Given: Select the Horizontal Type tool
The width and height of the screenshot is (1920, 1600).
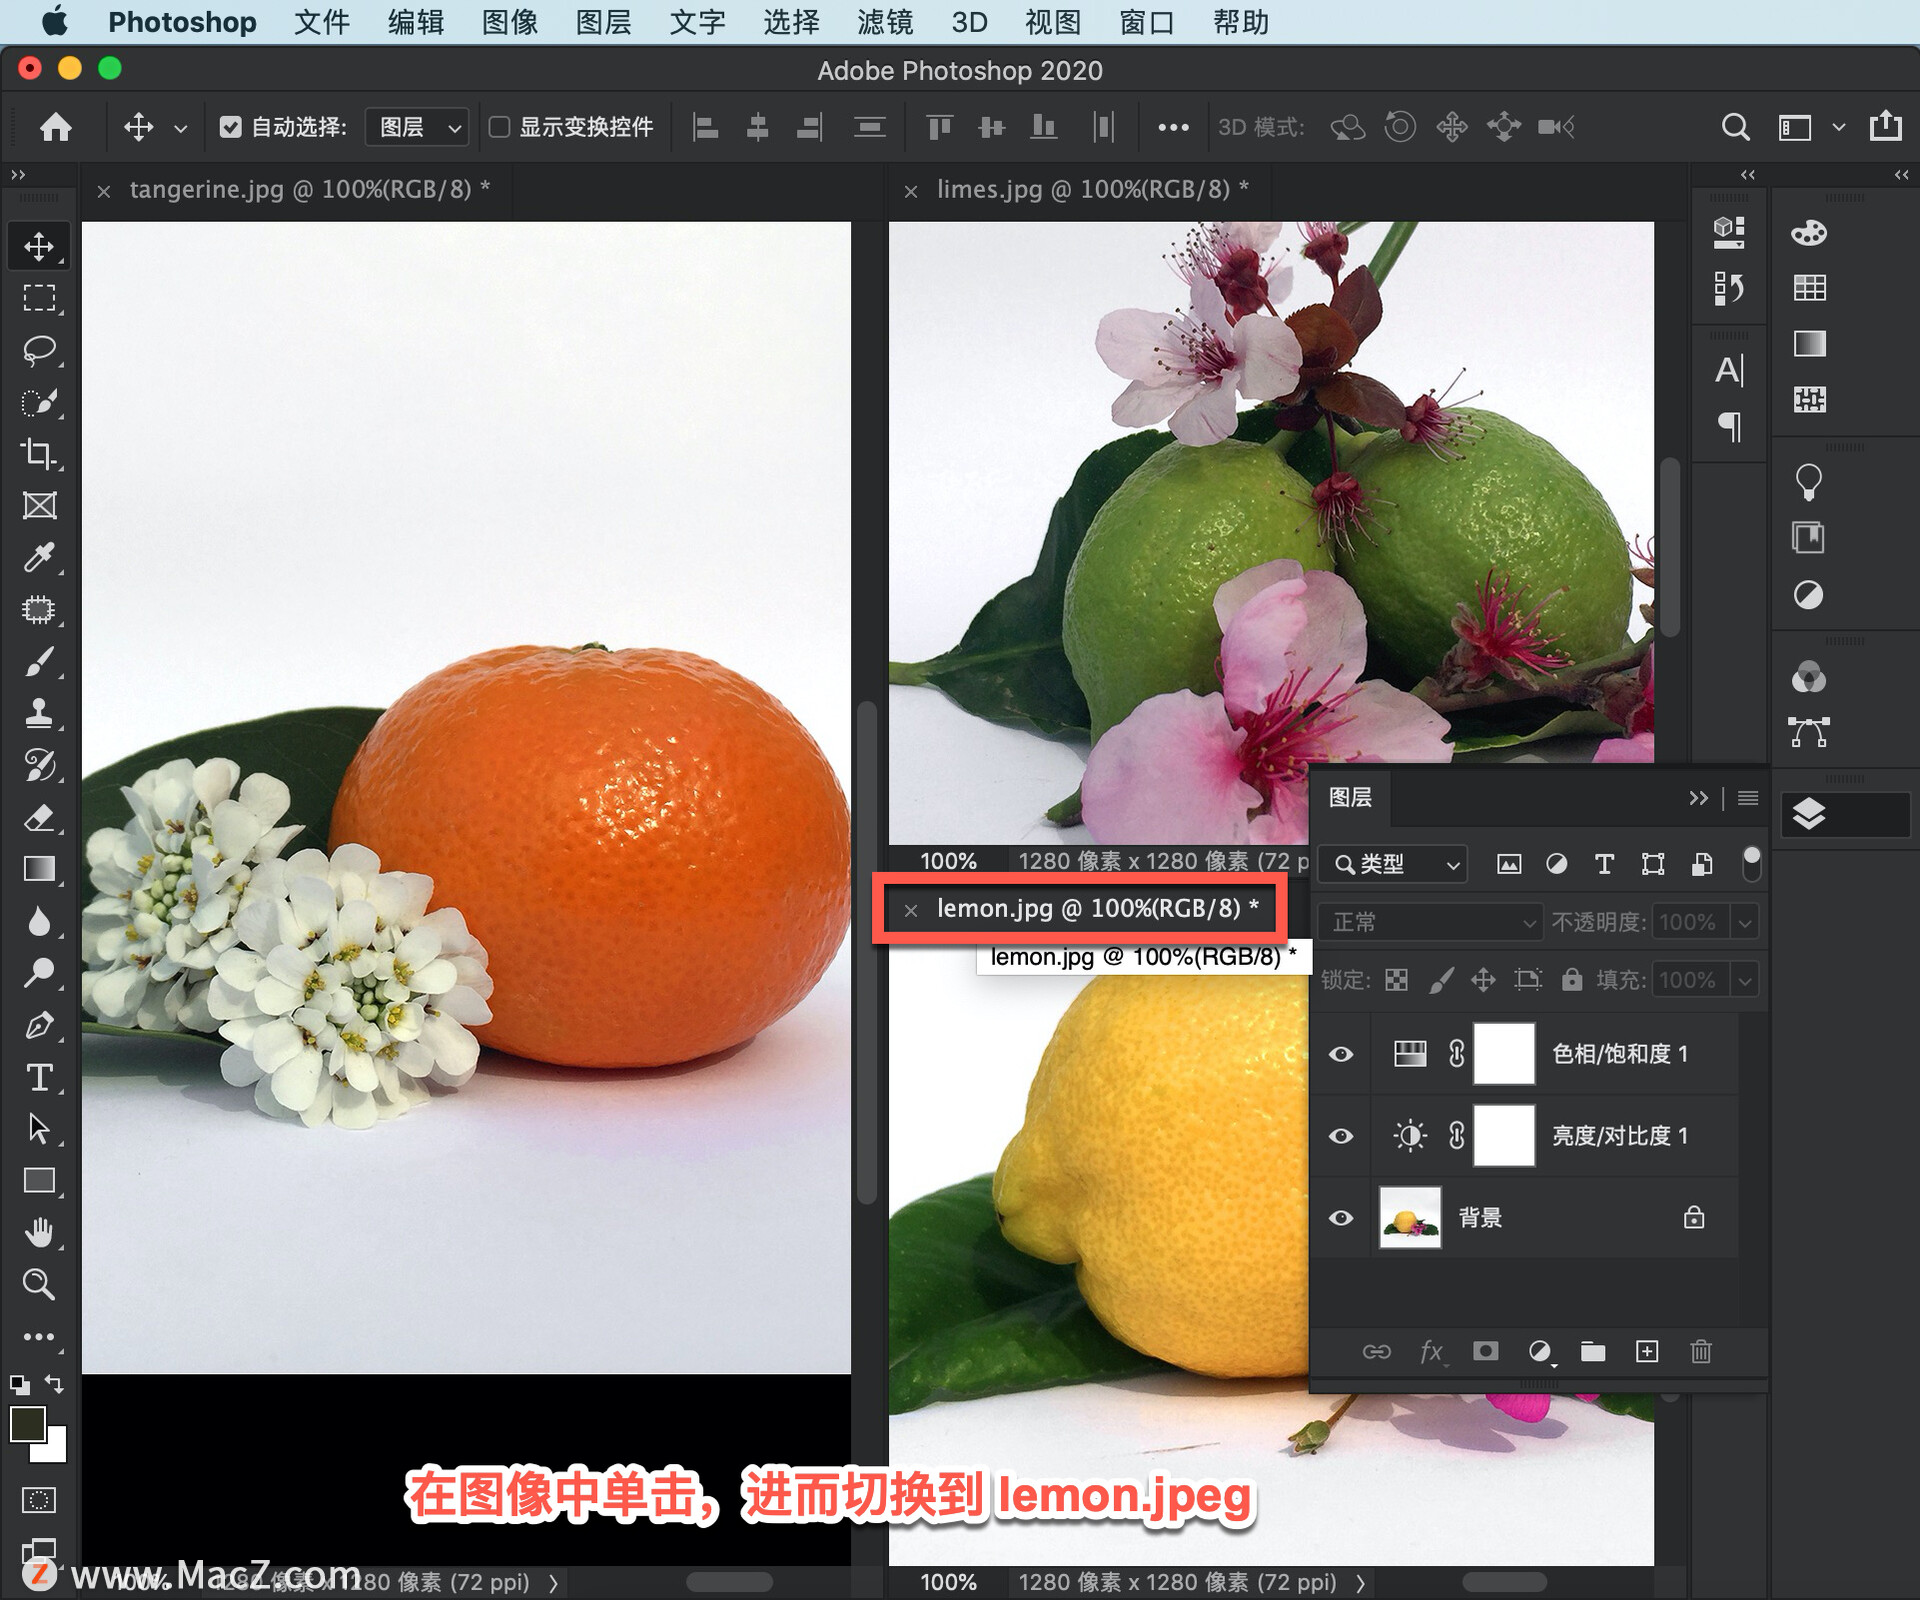Looking at the screenshot, I should coord(39,1077).
